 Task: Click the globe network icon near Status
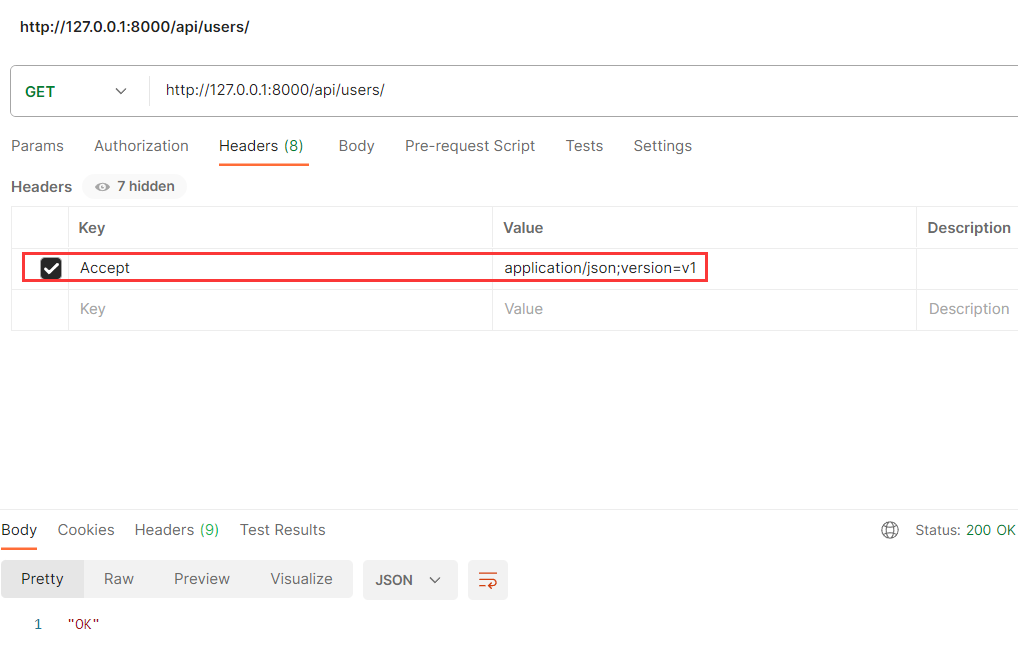click(889, 530)
